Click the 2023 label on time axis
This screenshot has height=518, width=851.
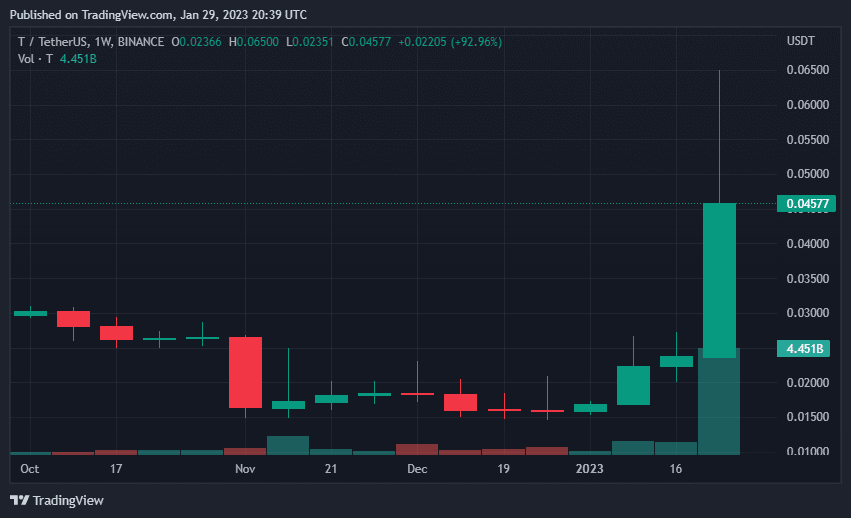pyautogui.click(x=589, y=469)
